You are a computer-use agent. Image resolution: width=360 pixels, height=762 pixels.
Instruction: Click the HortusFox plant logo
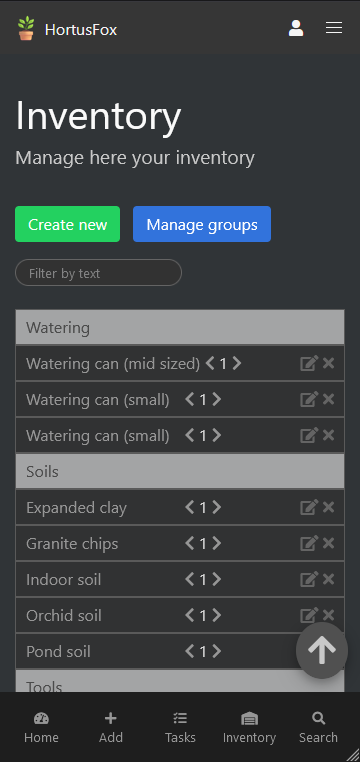(x=26, y=28)
